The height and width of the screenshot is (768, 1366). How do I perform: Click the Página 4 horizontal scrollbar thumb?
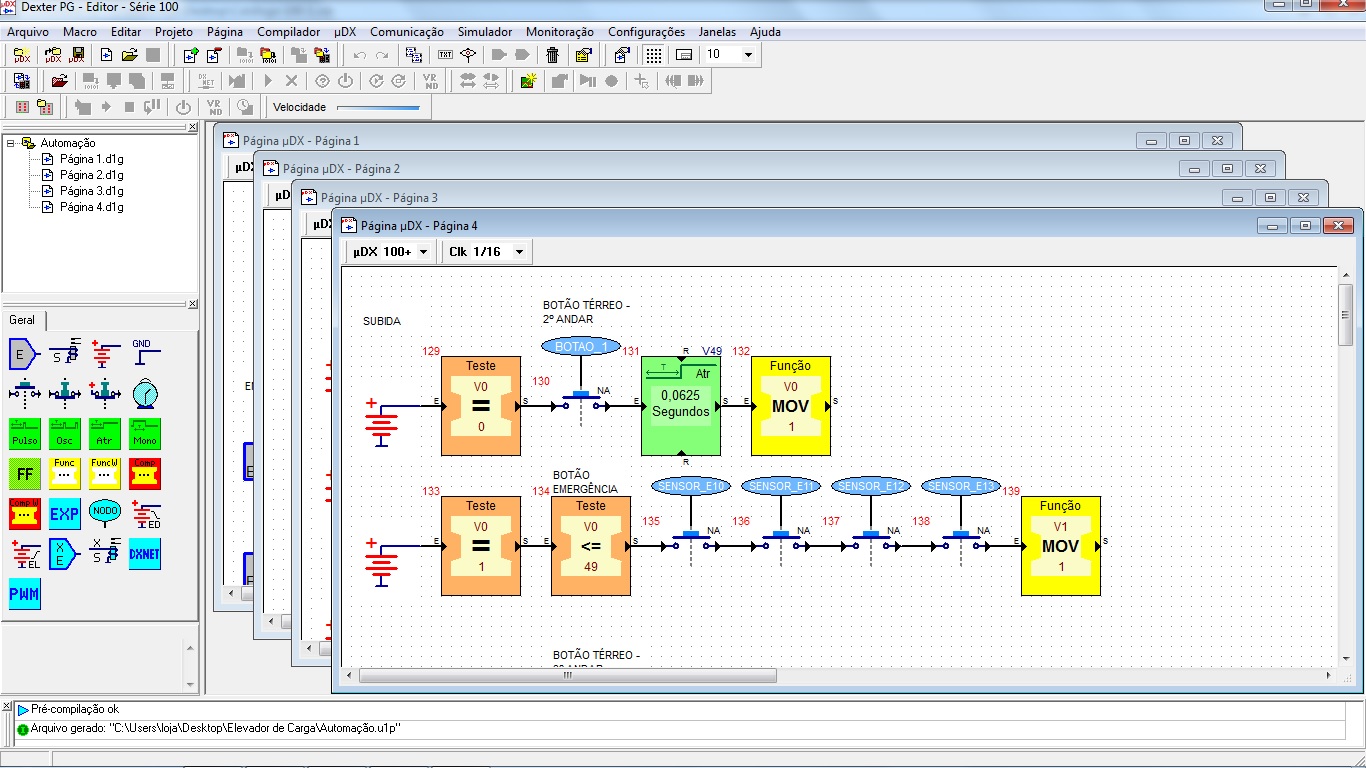(x=567, y=675)
